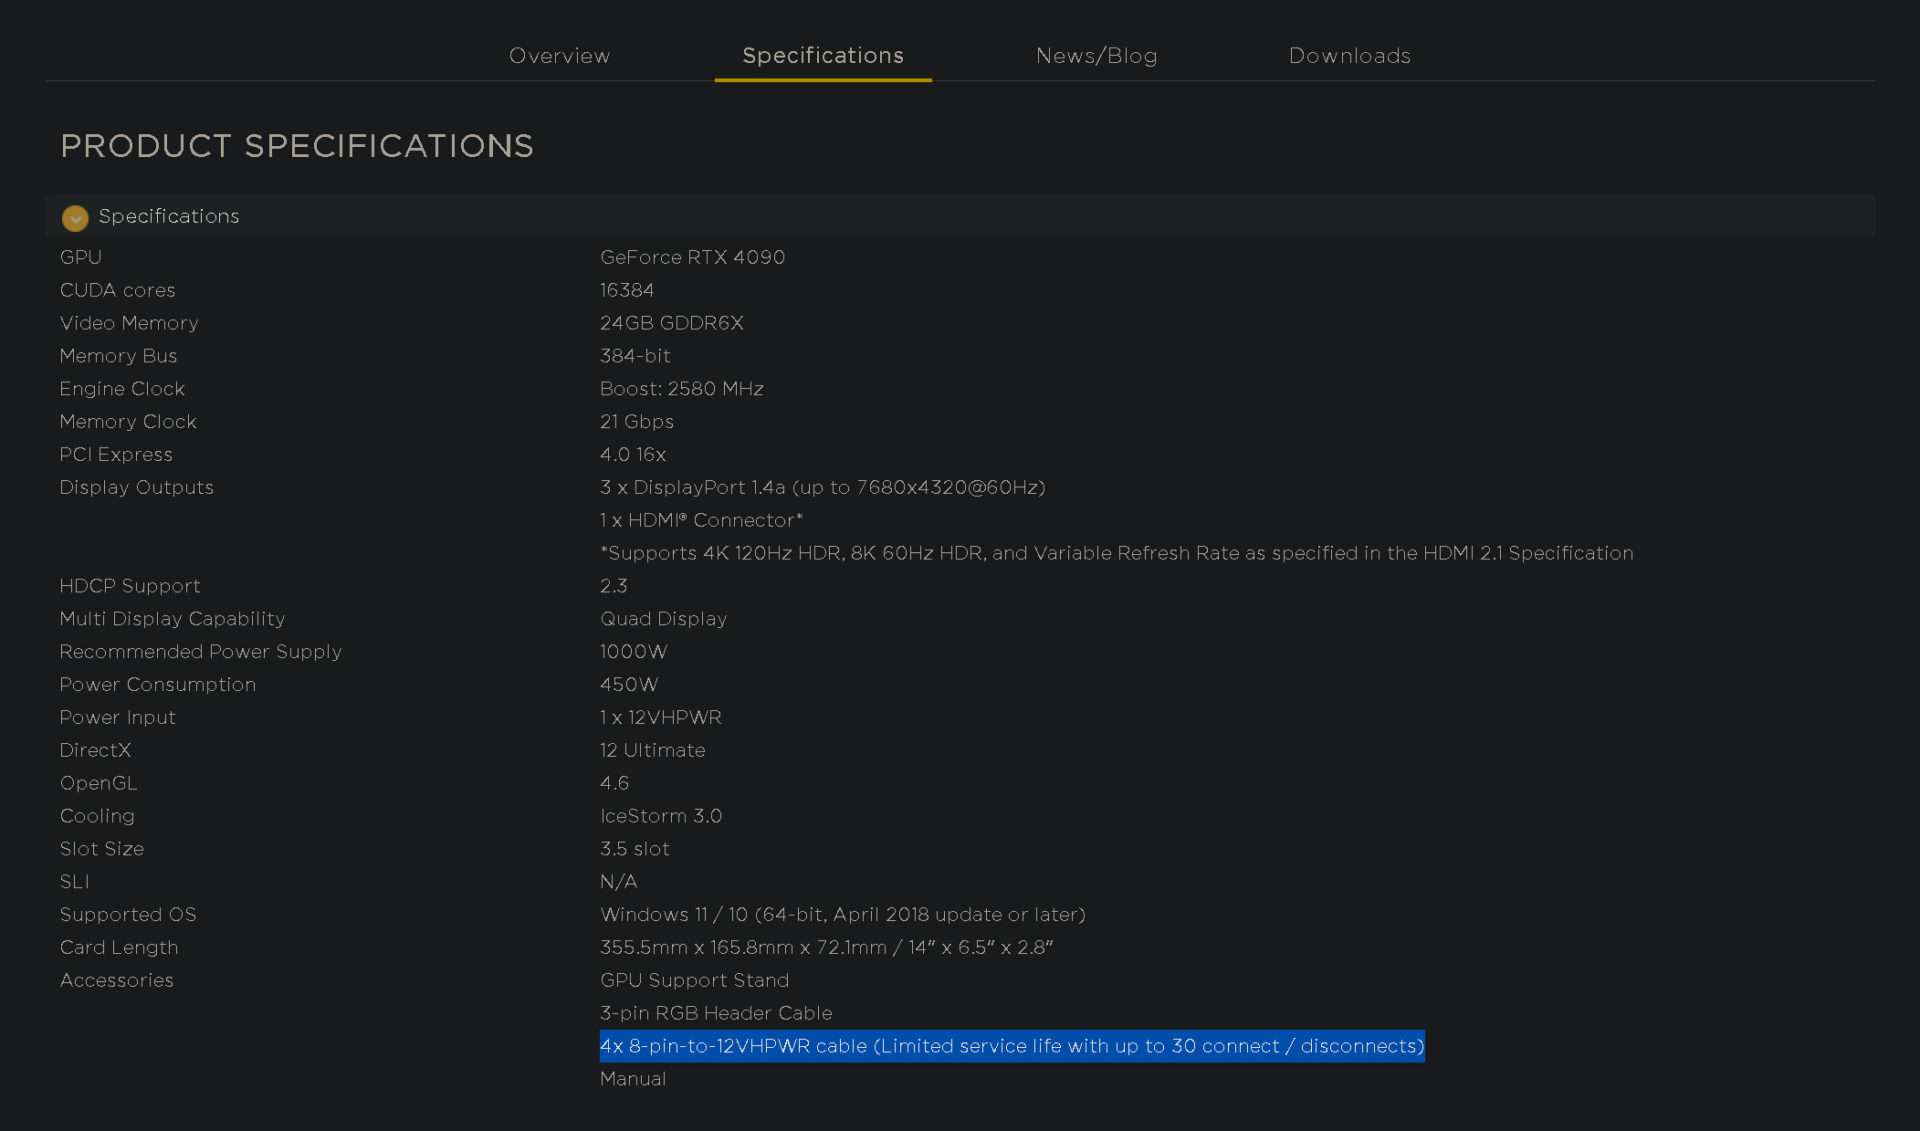The height and width of the screenshot is (1131, 1920).
Task: Click the DisplayPort 1.4a output entry
Action: point(822,488)
